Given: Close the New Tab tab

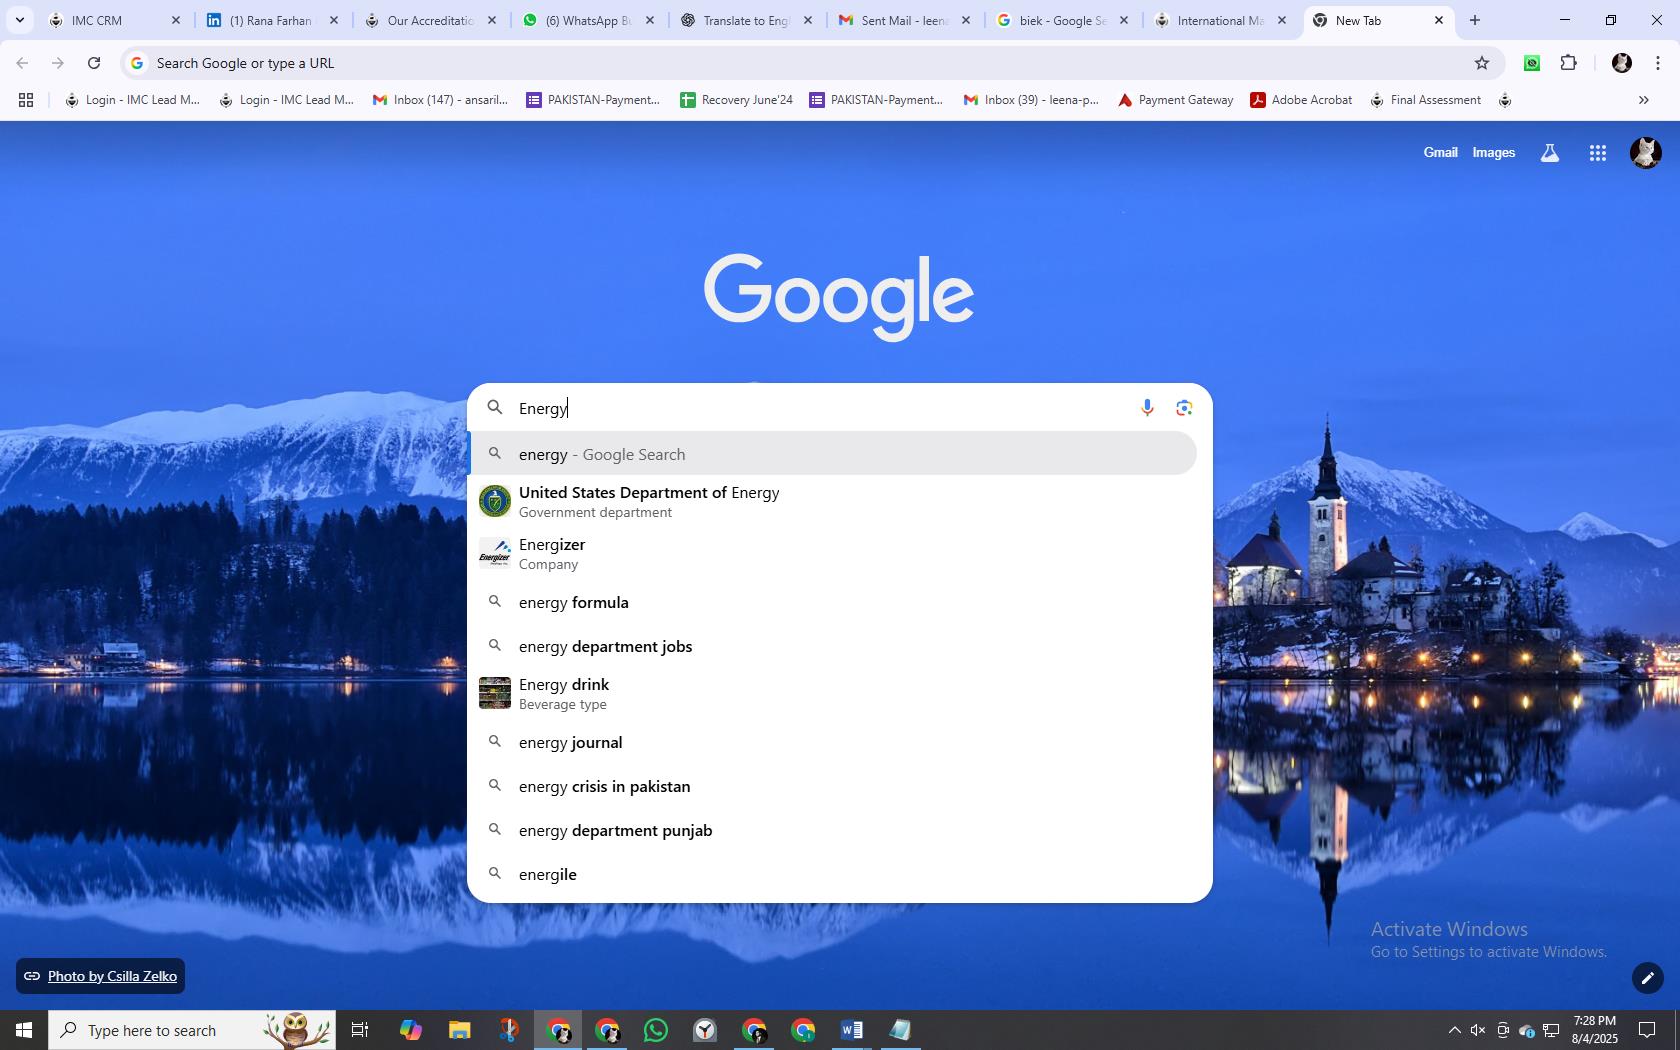Looking at the screenshot, I should pyautogui.click(x=1439, y=20).
